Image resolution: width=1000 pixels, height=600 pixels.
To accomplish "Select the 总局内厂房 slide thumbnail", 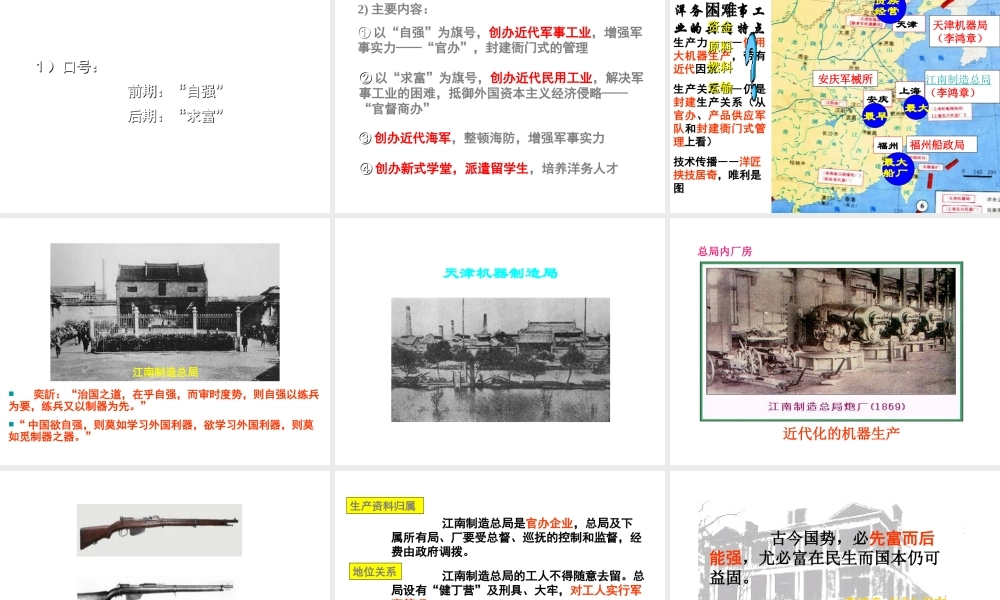I will [835, 341].
